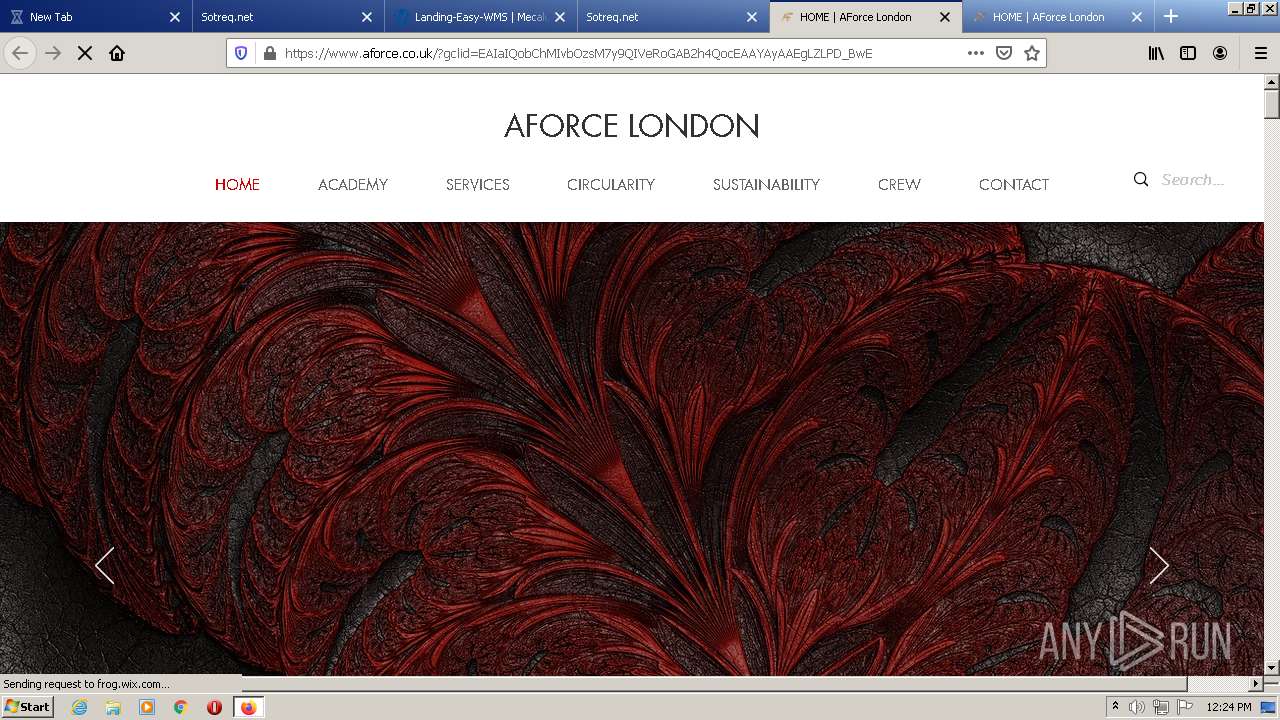Click the vertical scrollbar thumb
This screenshot has width=1280, height=720.
(x=1272, y=104)
